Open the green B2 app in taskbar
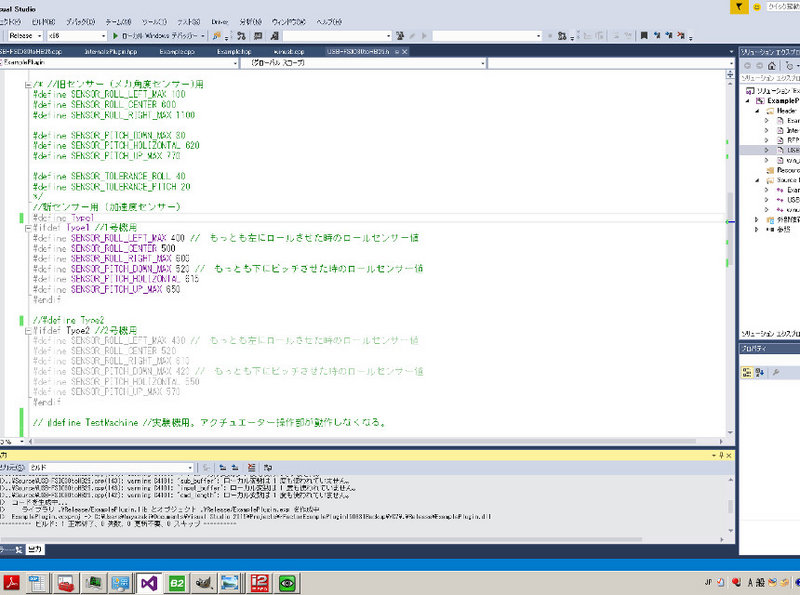 177,583
